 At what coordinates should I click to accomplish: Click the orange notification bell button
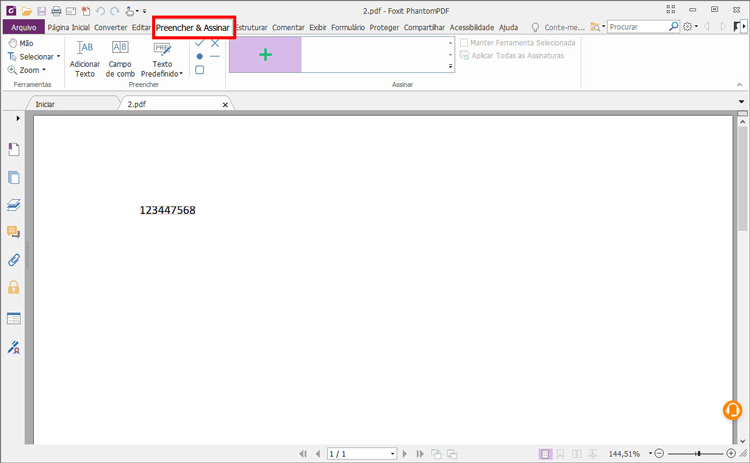732,410
